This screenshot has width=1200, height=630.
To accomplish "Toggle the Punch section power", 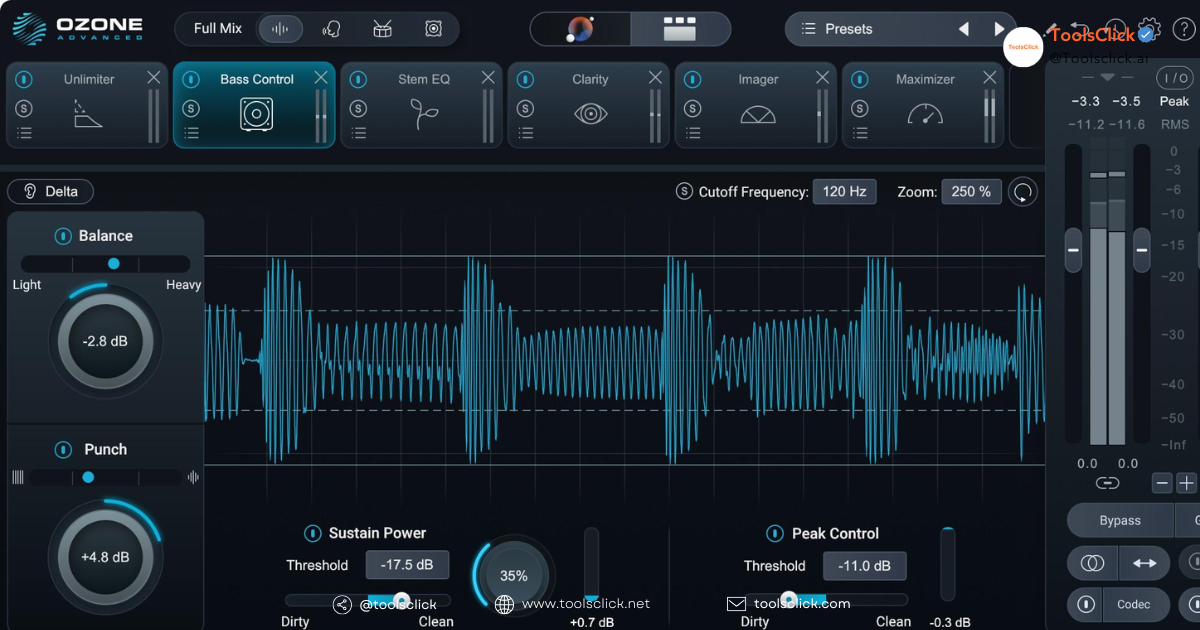I will tap(63, 450).
